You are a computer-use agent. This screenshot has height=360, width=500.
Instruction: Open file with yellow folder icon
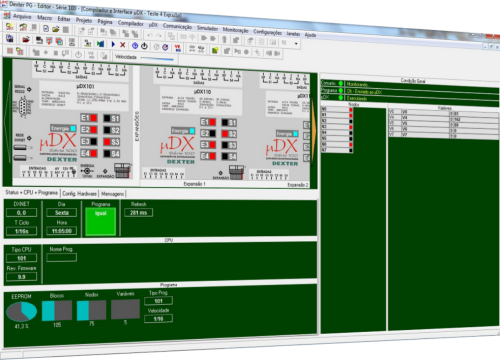(x=56, y=29)
